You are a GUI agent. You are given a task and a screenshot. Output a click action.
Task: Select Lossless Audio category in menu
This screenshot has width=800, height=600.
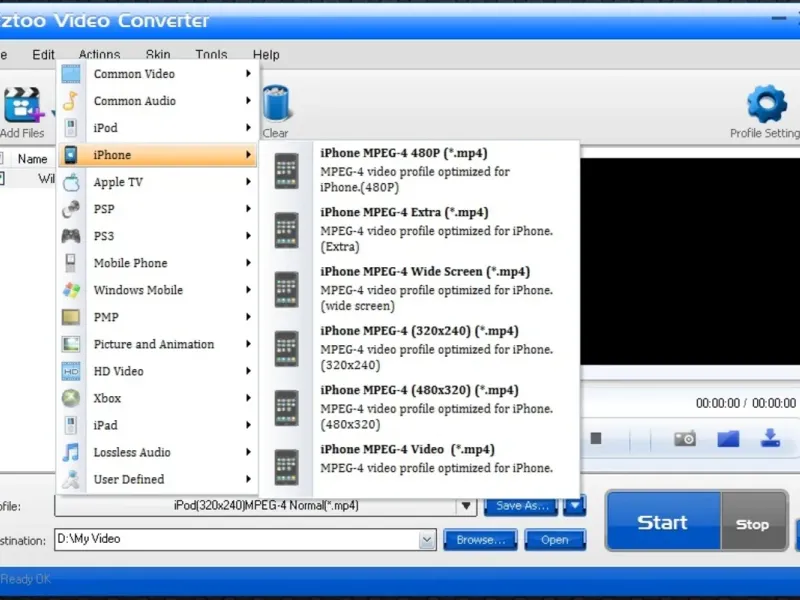coord(158,453)
